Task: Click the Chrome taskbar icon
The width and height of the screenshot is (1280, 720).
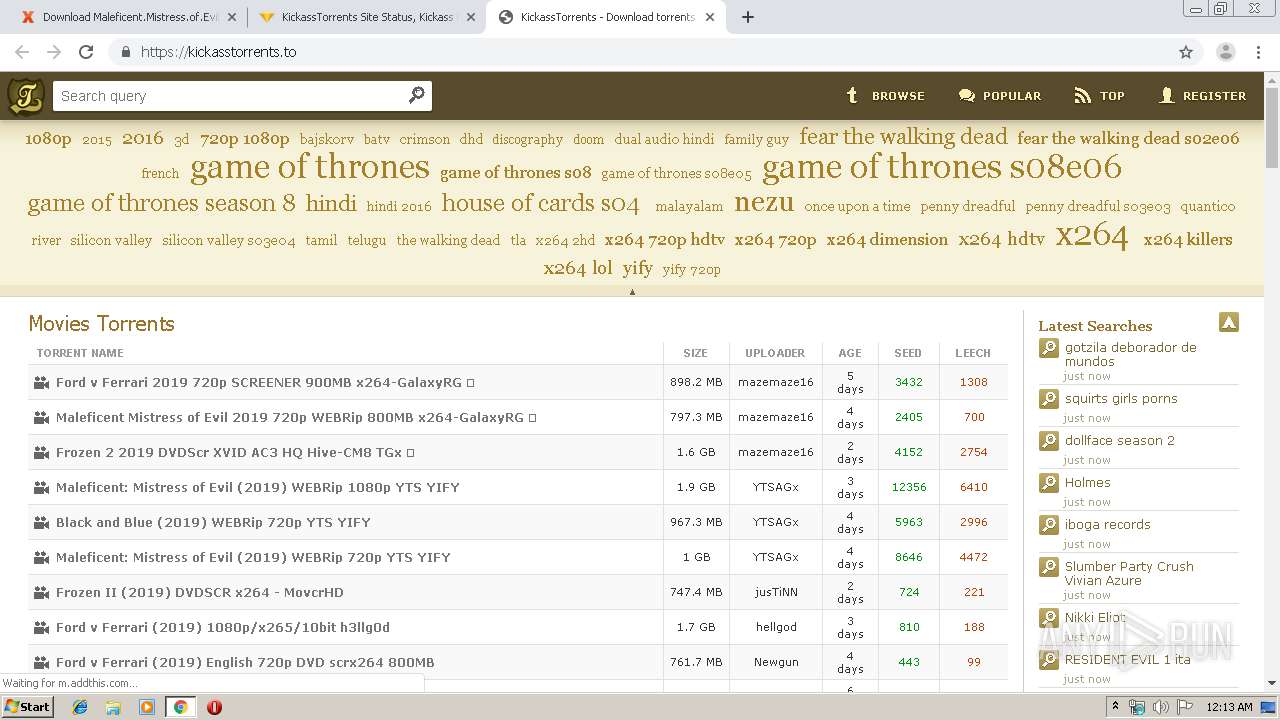Action: pos(180,707)
